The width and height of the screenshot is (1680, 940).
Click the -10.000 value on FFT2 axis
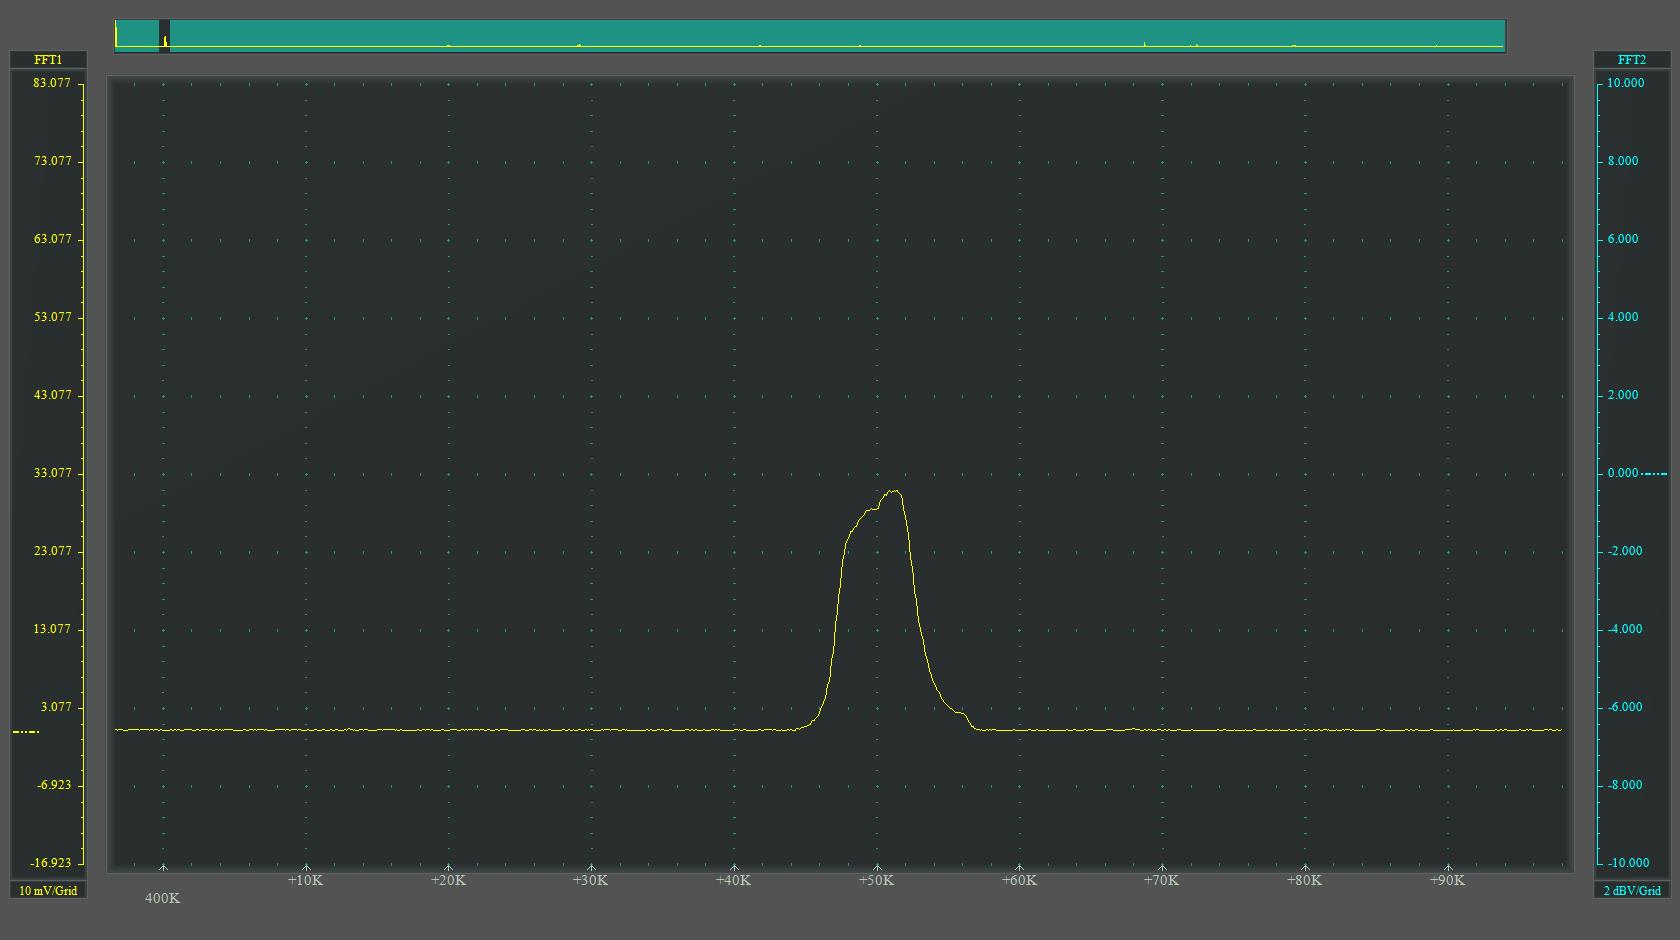1628,863
